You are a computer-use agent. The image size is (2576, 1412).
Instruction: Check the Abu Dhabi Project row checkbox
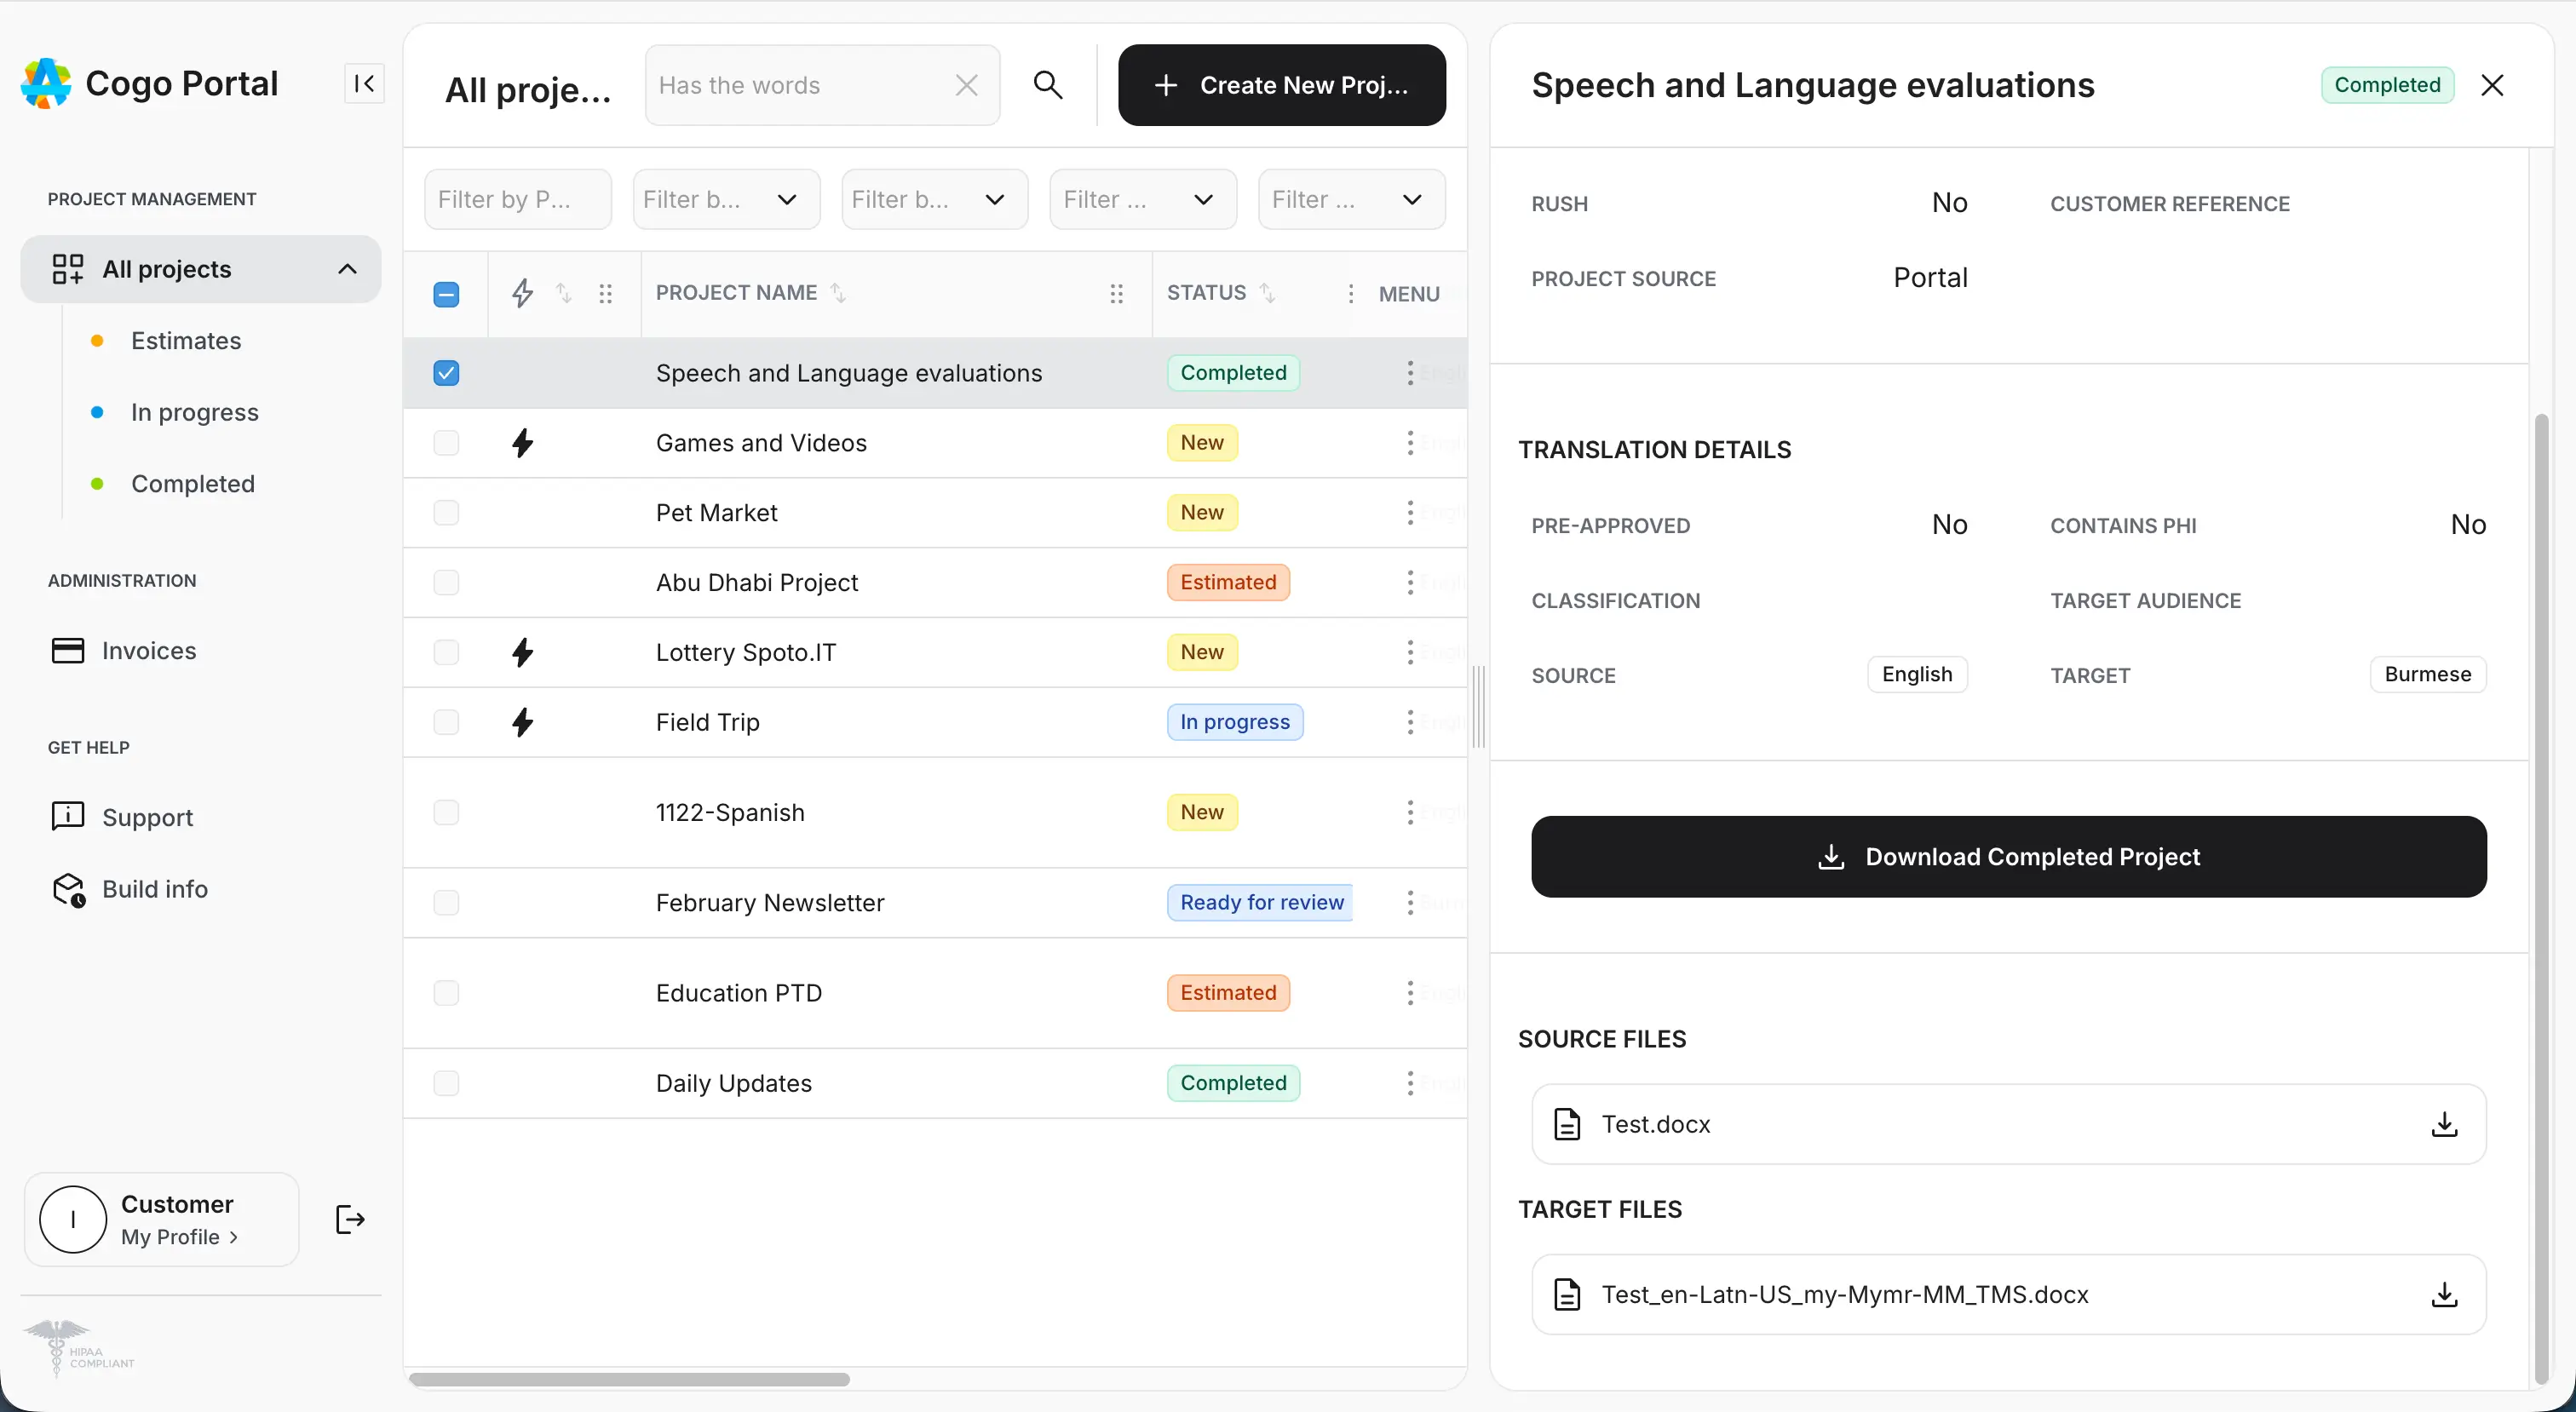446,583
